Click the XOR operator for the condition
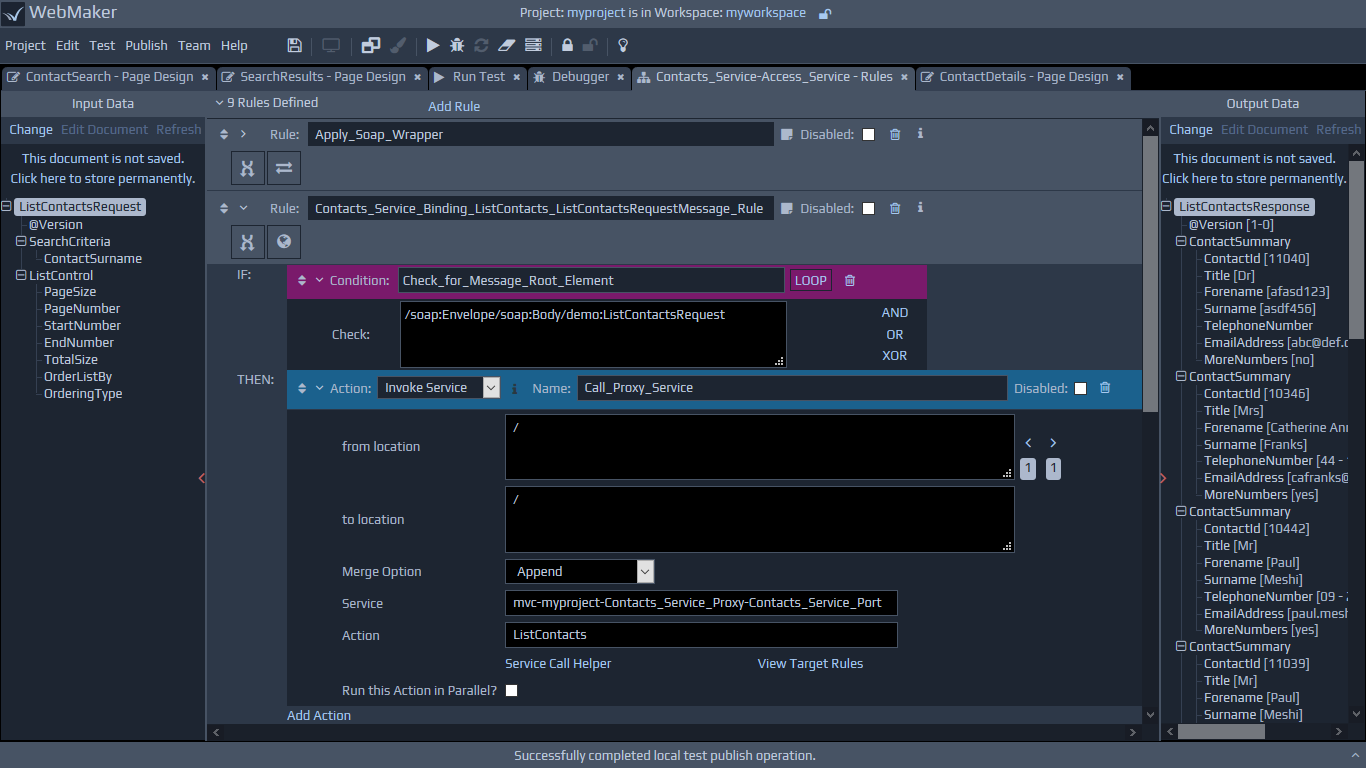1366x768 pixels. 895,355
